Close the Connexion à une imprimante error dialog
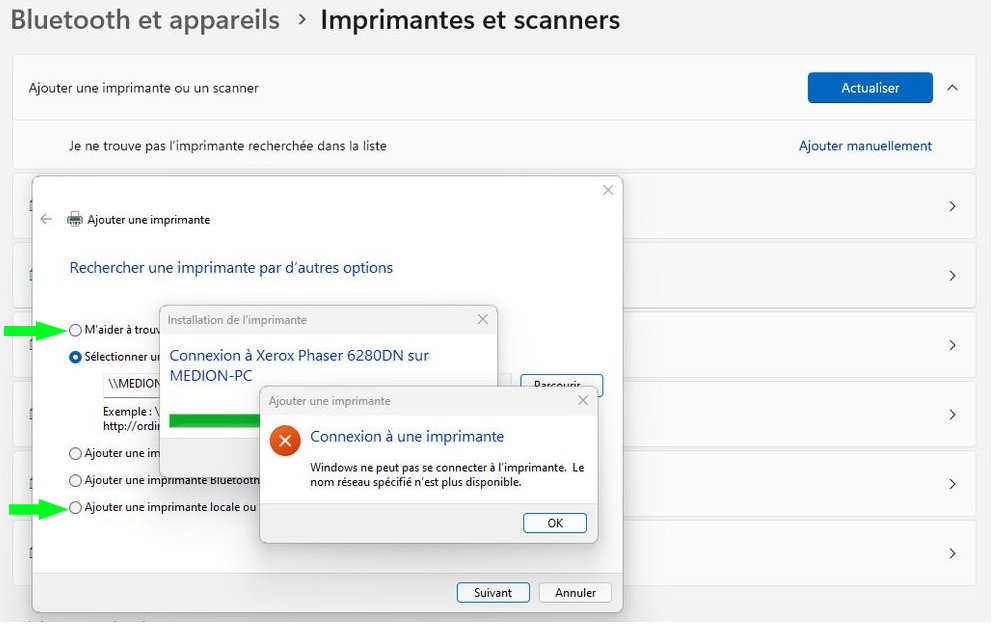 583,400
